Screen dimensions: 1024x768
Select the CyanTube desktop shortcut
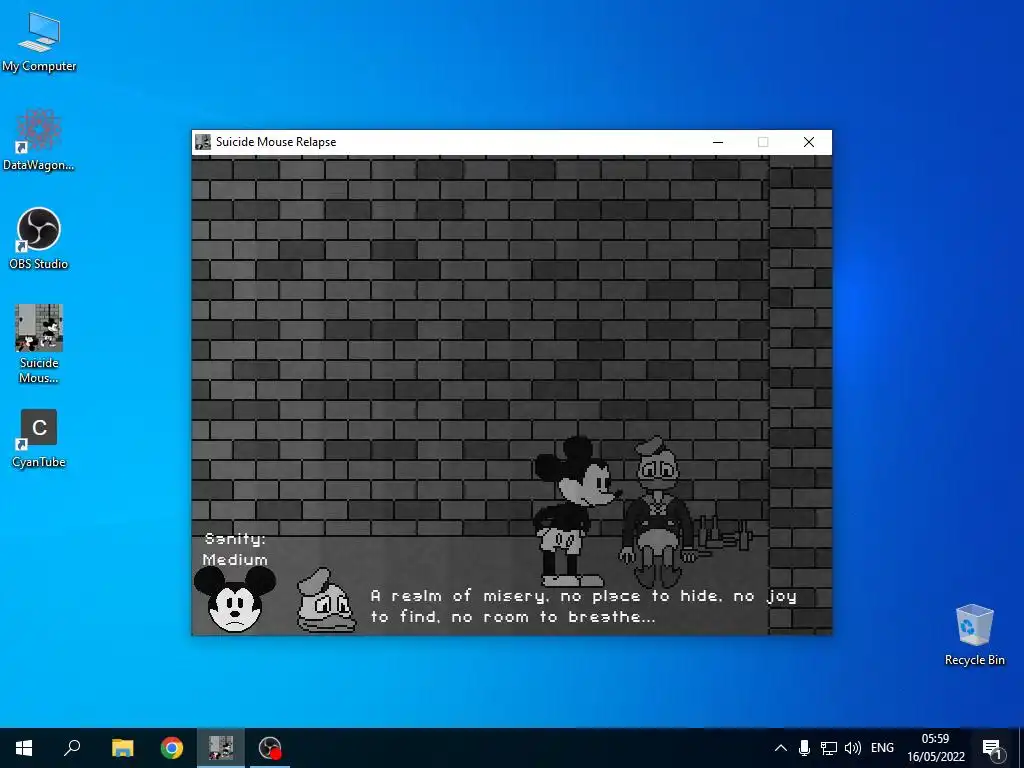click(39, 439)
